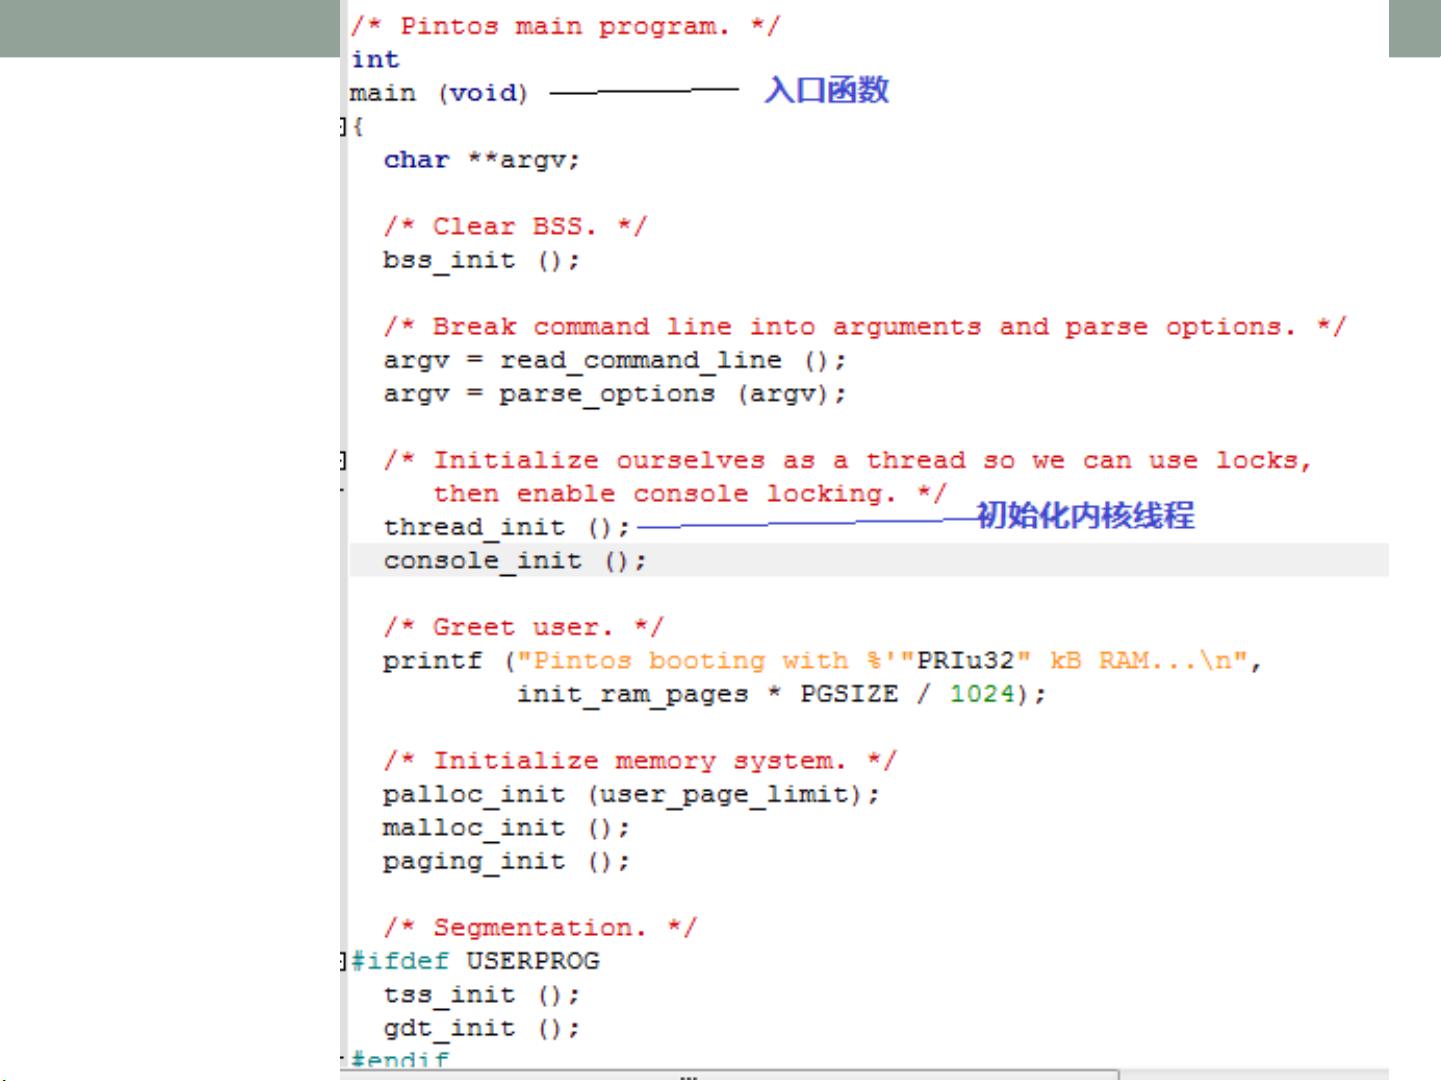Click the "int" return type keyword
Screen dimensions: 1441x1081
[x=375, y=60]
